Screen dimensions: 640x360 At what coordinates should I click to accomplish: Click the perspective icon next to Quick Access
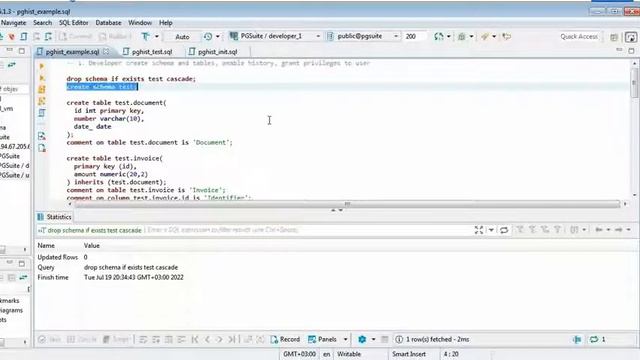click(613, 37)
